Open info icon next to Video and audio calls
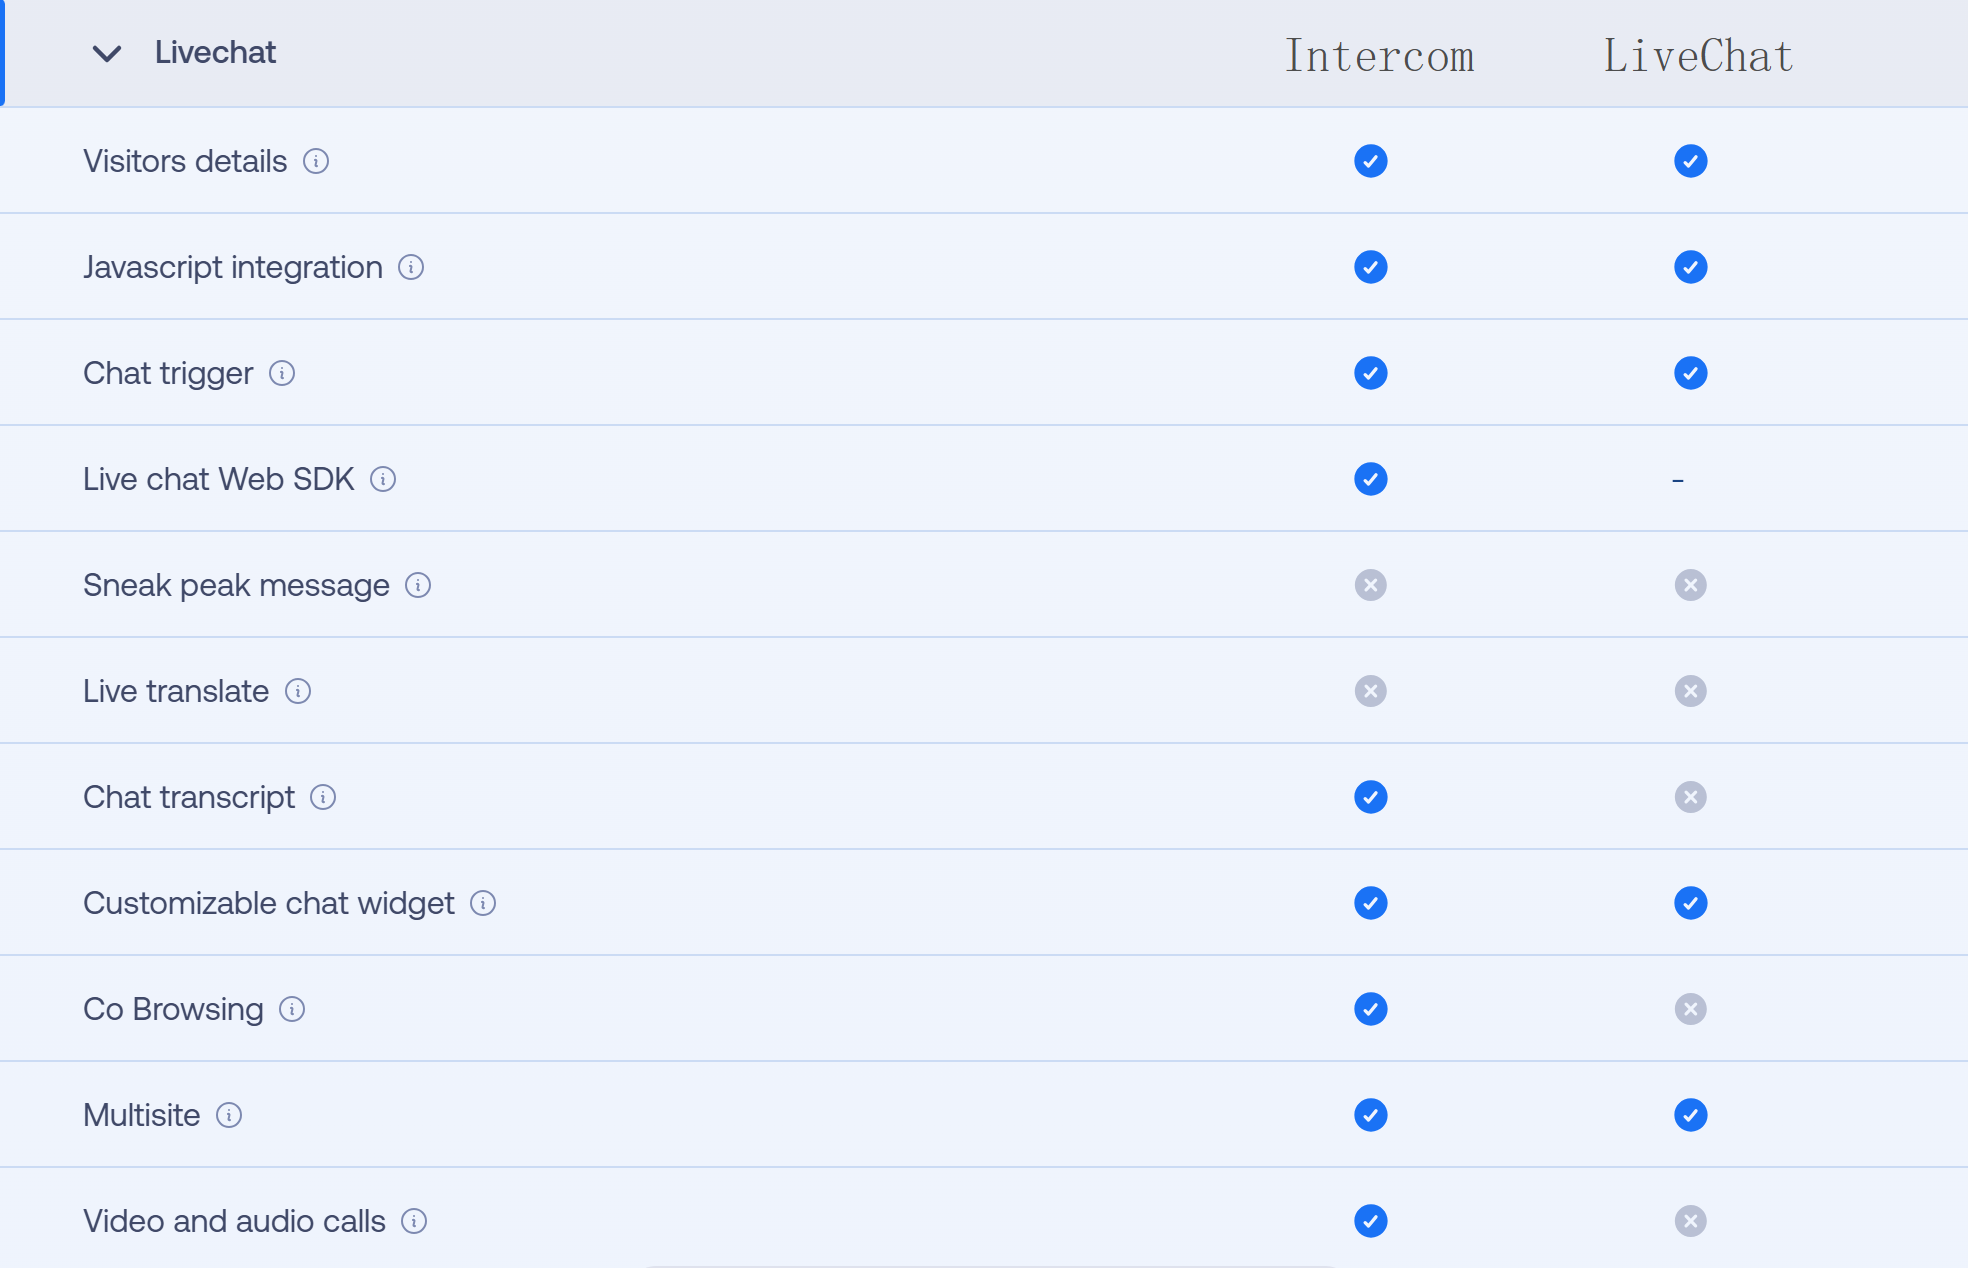 tap(414, 1221)
